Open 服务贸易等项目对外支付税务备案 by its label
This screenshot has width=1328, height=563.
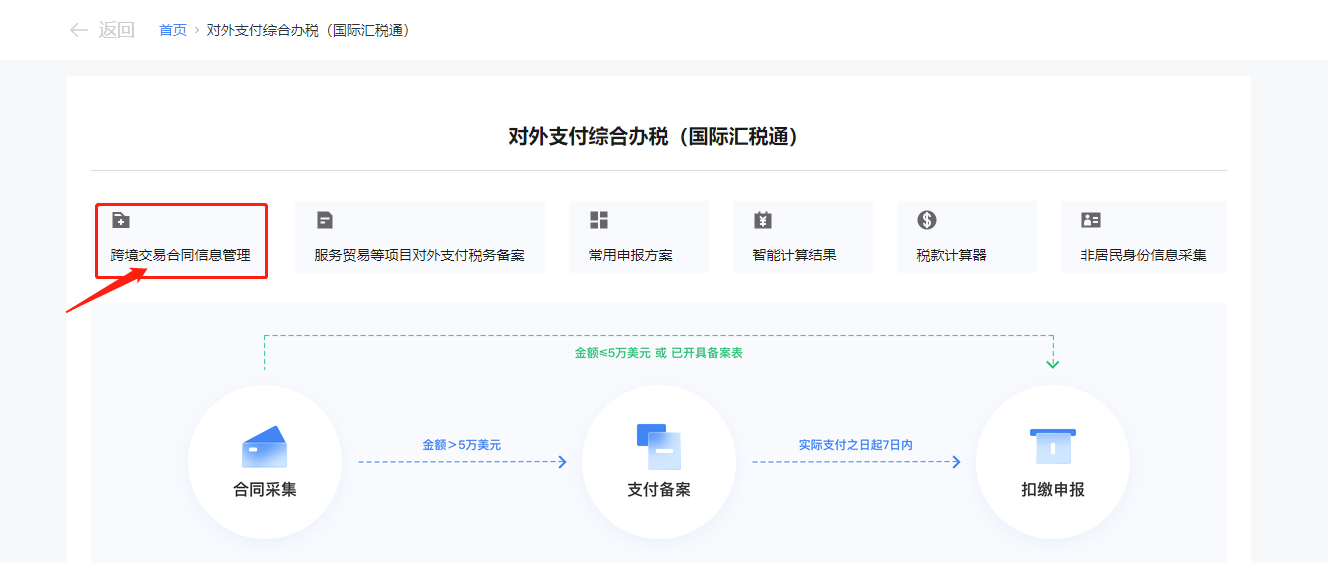[419, 255]
